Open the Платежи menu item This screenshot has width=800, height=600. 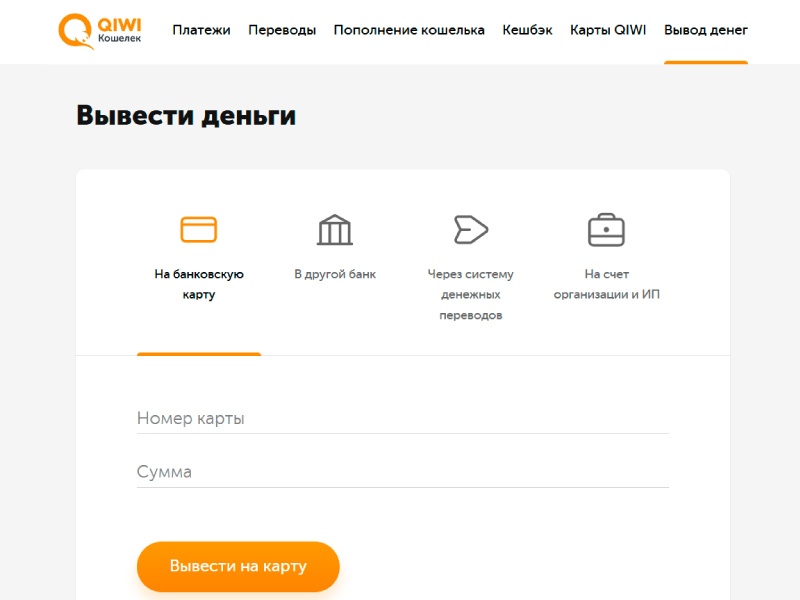(x=203, y=30)
